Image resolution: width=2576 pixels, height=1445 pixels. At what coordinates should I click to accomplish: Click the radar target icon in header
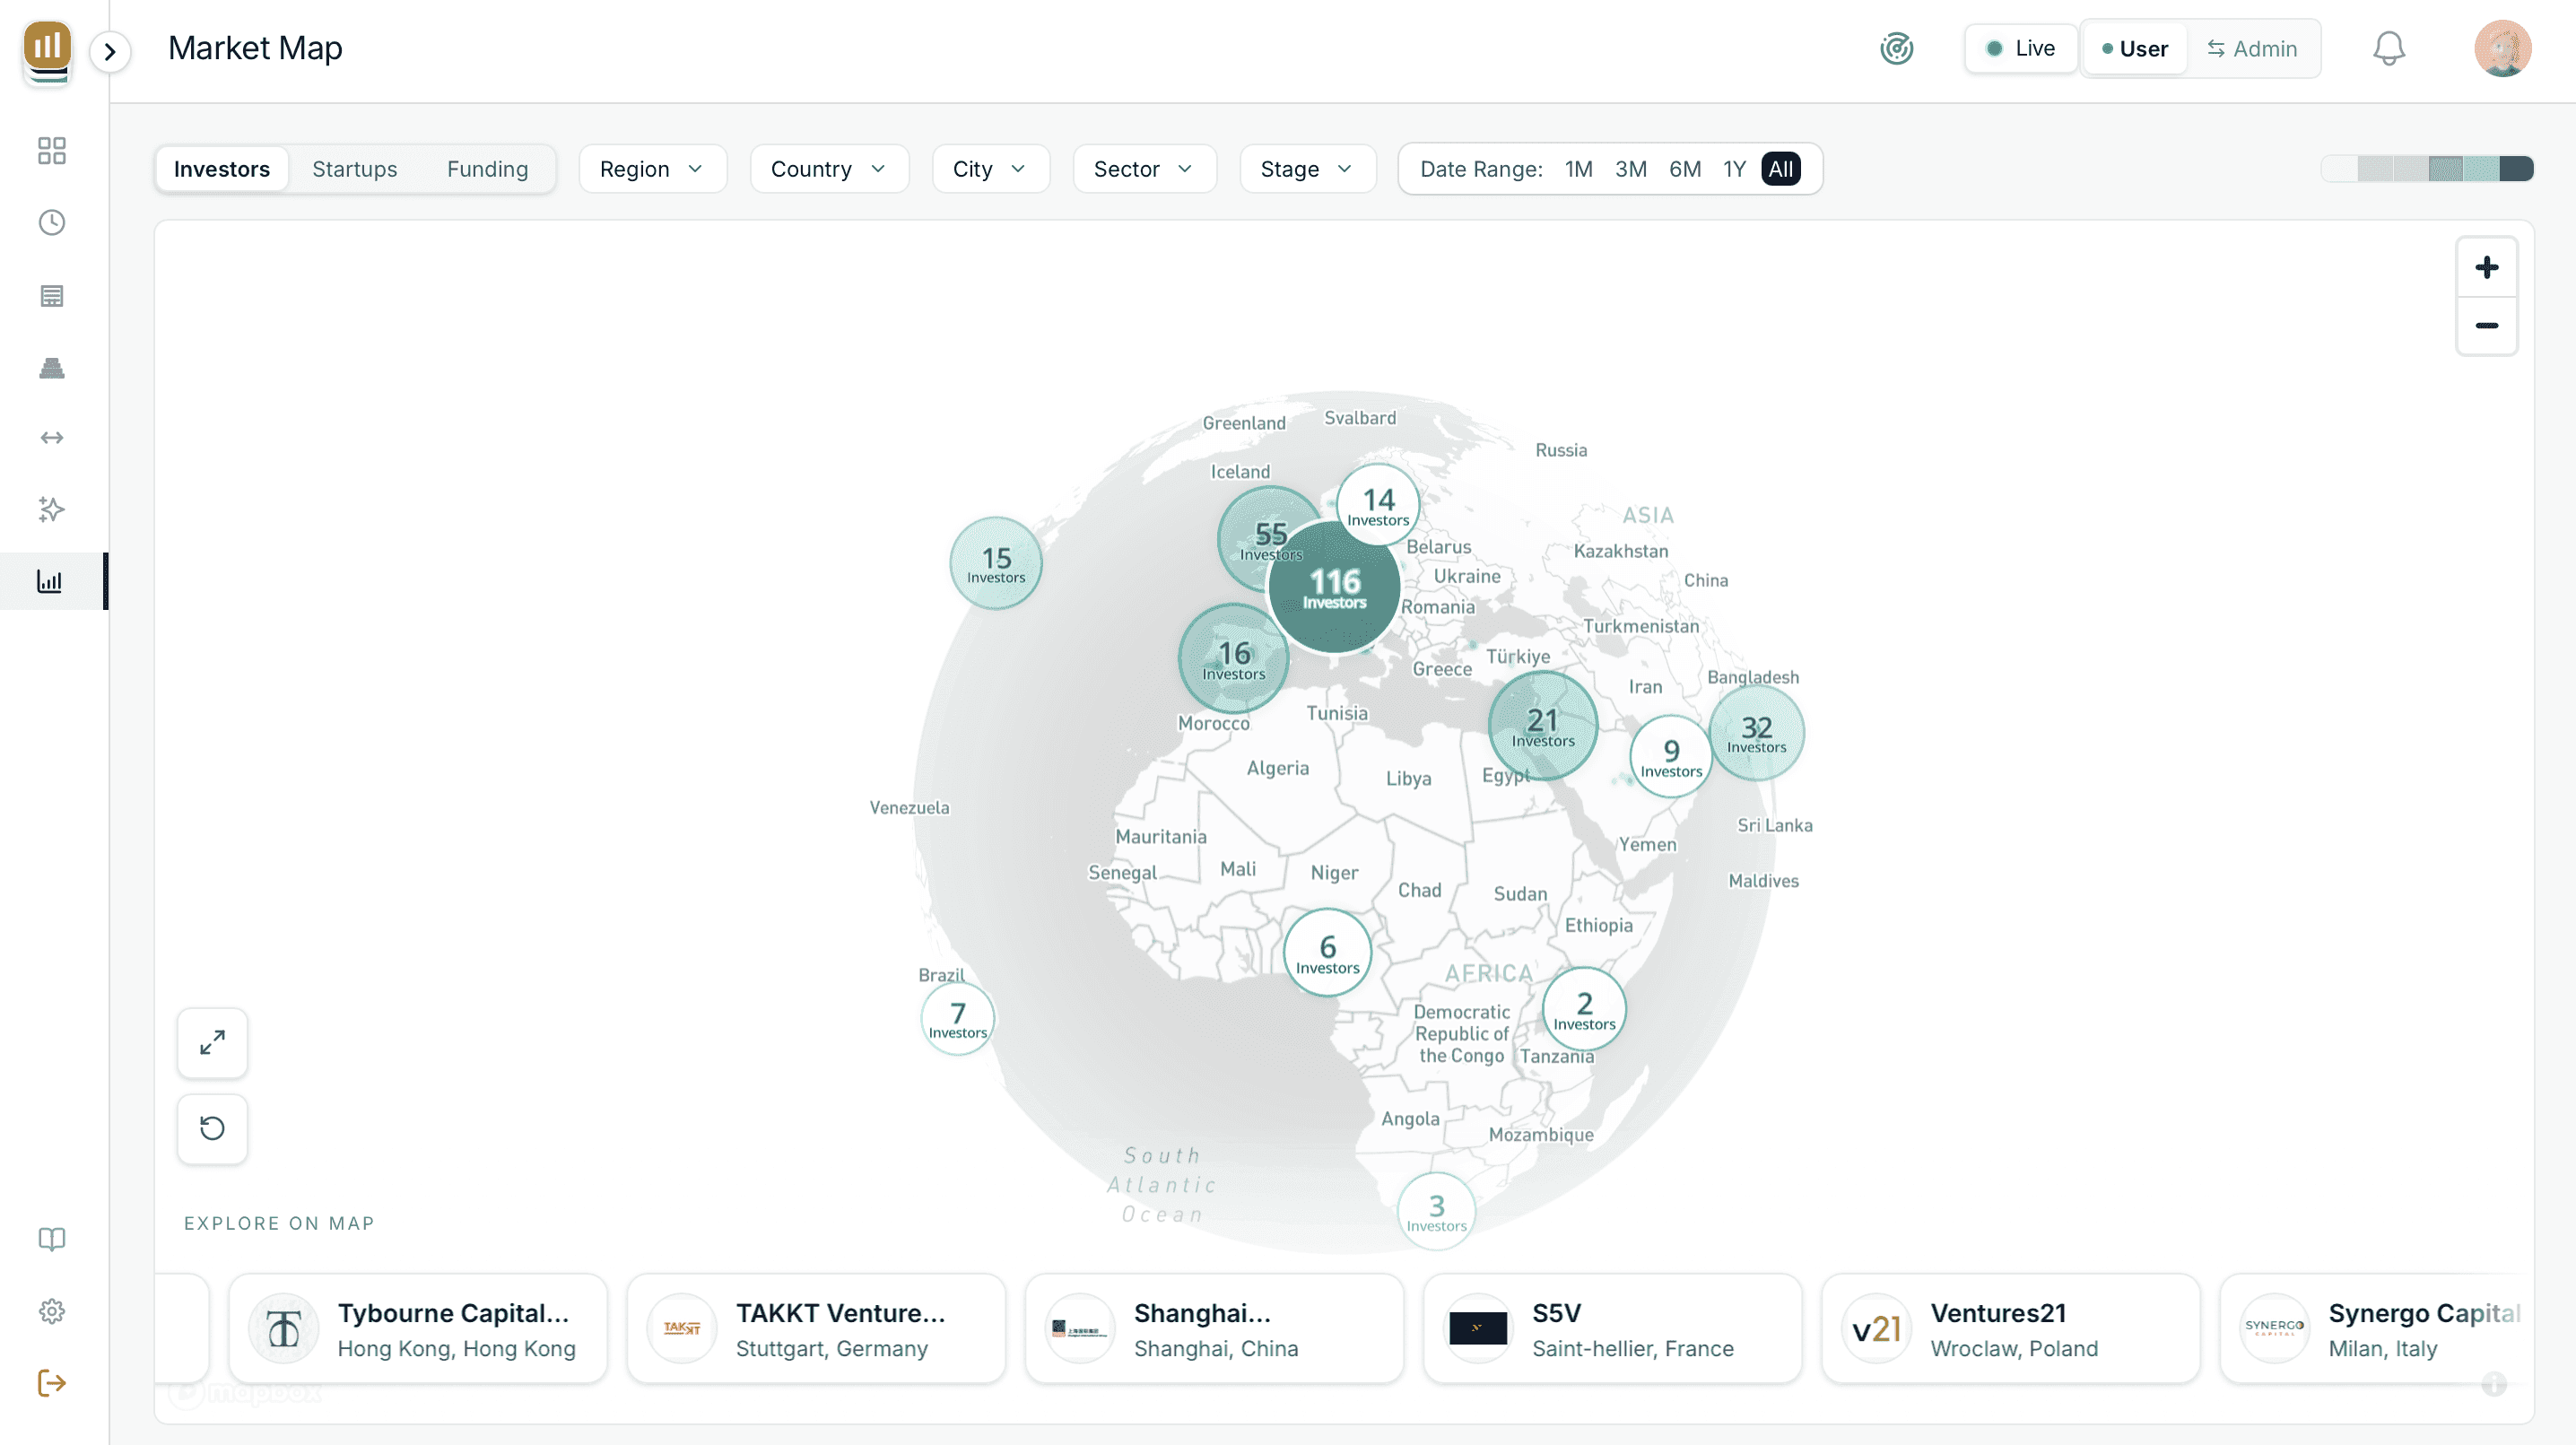(x=1896, y=48)
